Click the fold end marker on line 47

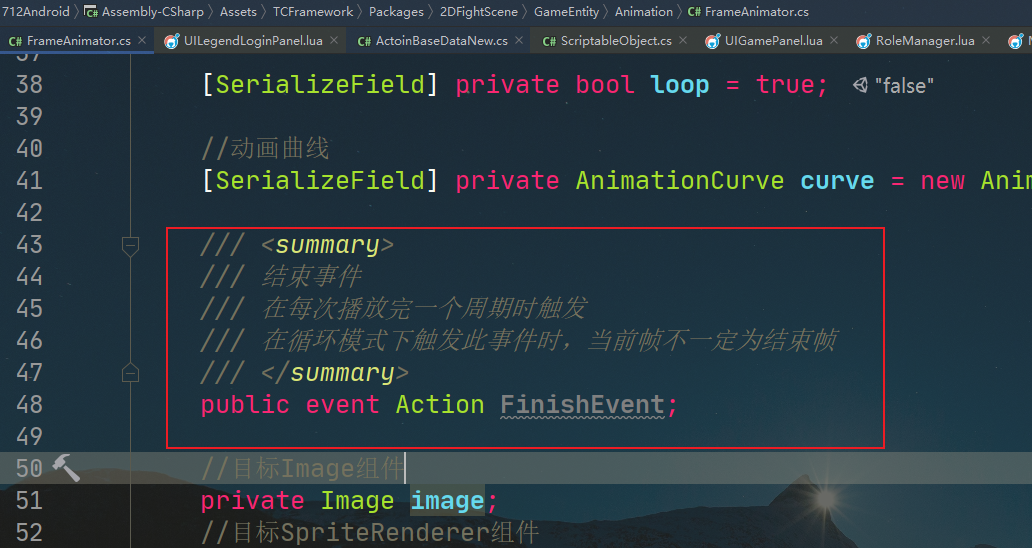tap(130, 373)
